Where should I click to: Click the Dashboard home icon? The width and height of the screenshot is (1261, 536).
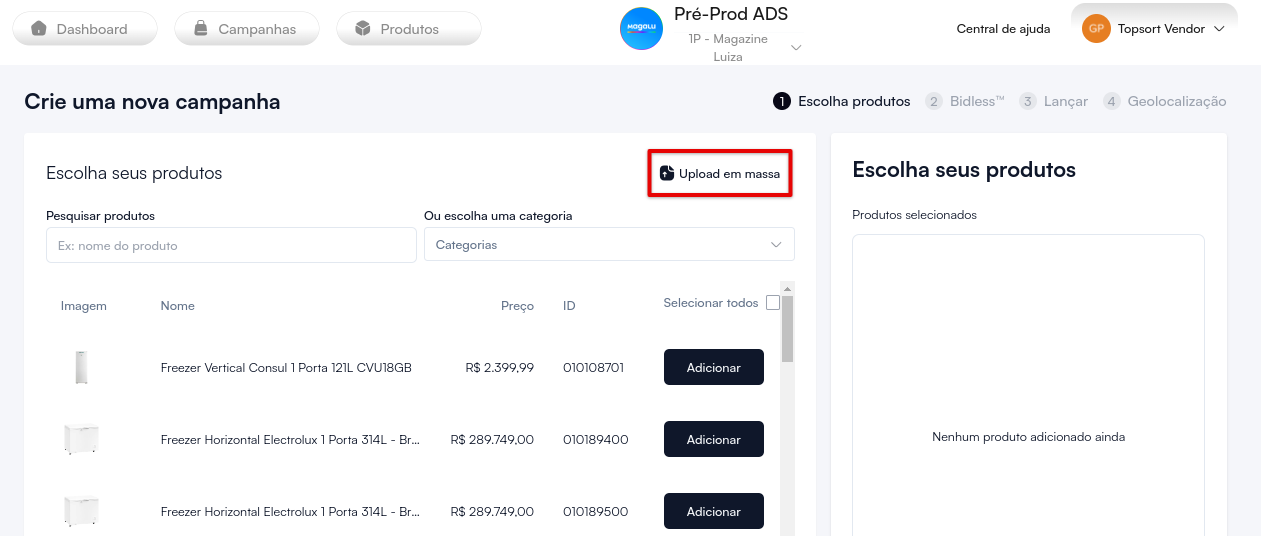click(x=39, y=29)
